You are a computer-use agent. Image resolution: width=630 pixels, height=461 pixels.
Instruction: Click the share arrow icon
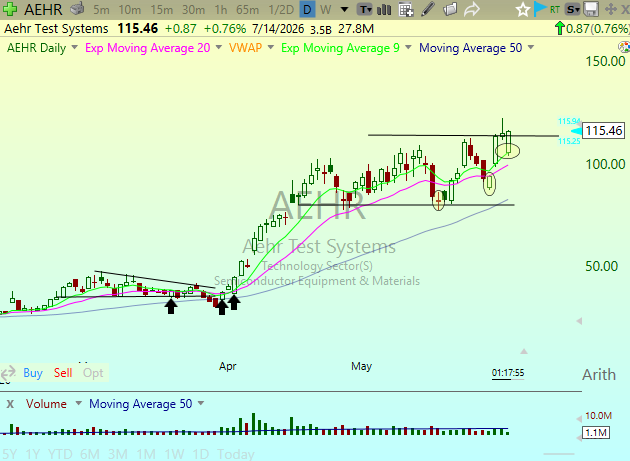tap(472, 9)
